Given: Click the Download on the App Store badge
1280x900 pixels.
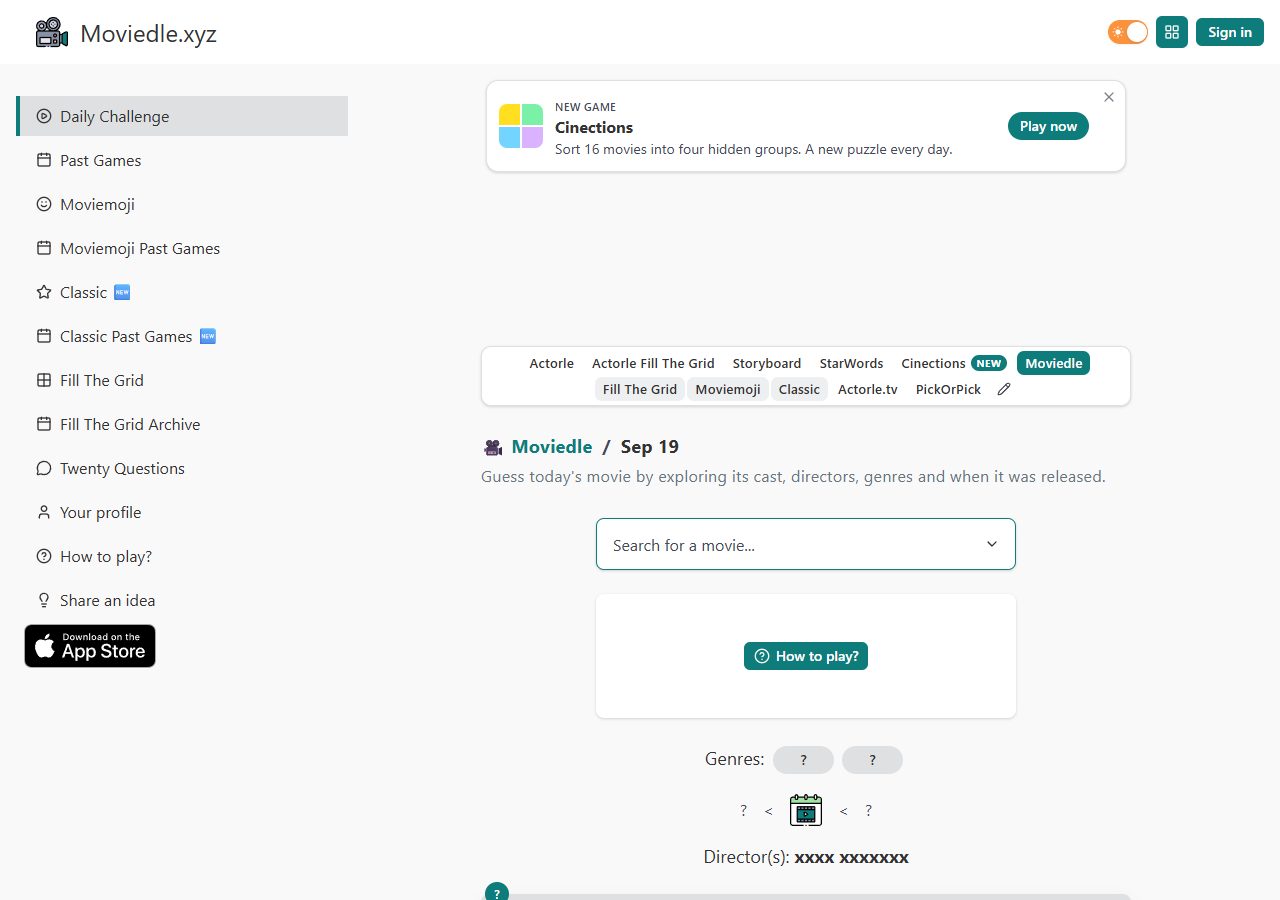Looking at the screenshot, I should (x=90, y=646).
